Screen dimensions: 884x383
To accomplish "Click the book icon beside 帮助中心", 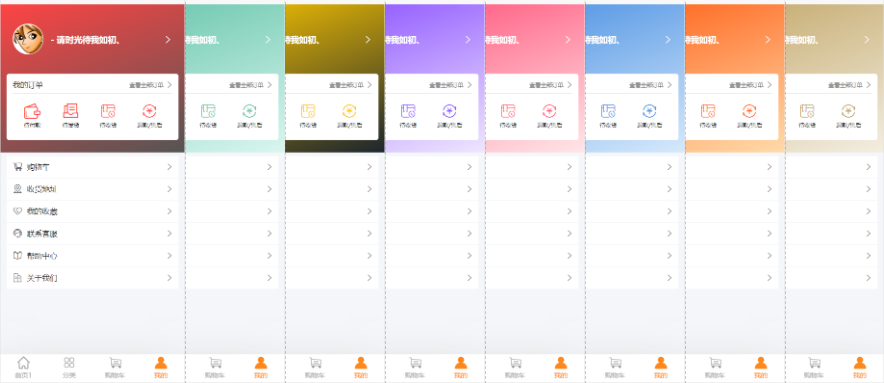I will pos(17,256).
